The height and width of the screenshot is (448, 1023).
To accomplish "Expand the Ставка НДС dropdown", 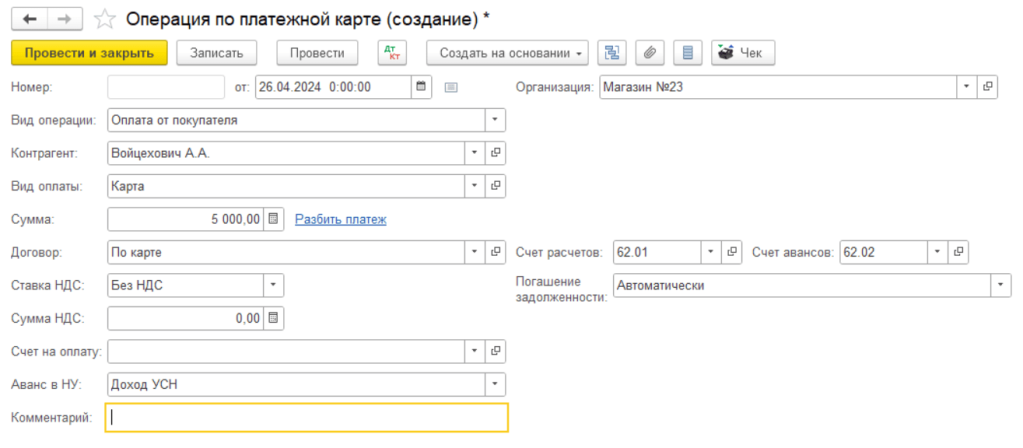I will pyautogui.click(x=273, y=285).
